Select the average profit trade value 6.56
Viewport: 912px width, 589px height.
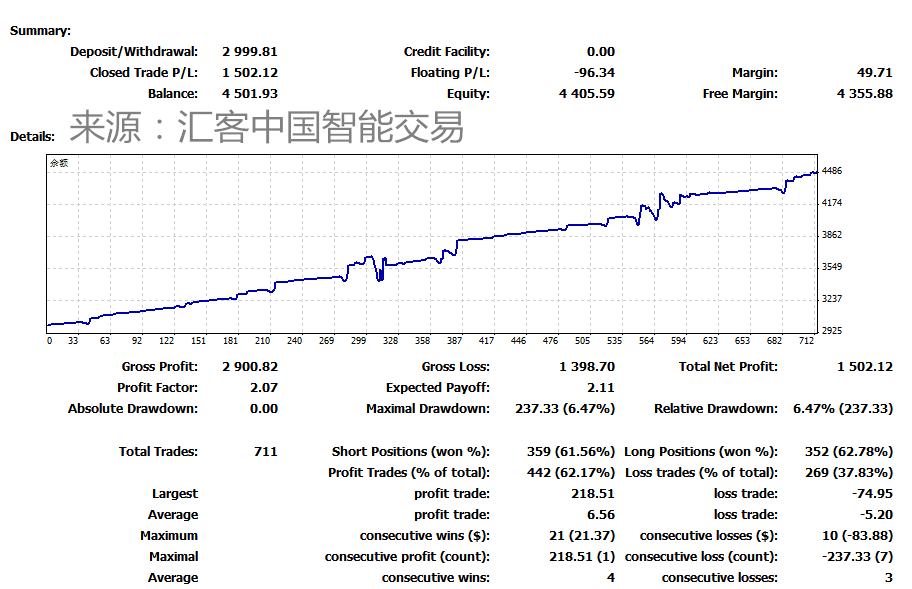[601, 515]
